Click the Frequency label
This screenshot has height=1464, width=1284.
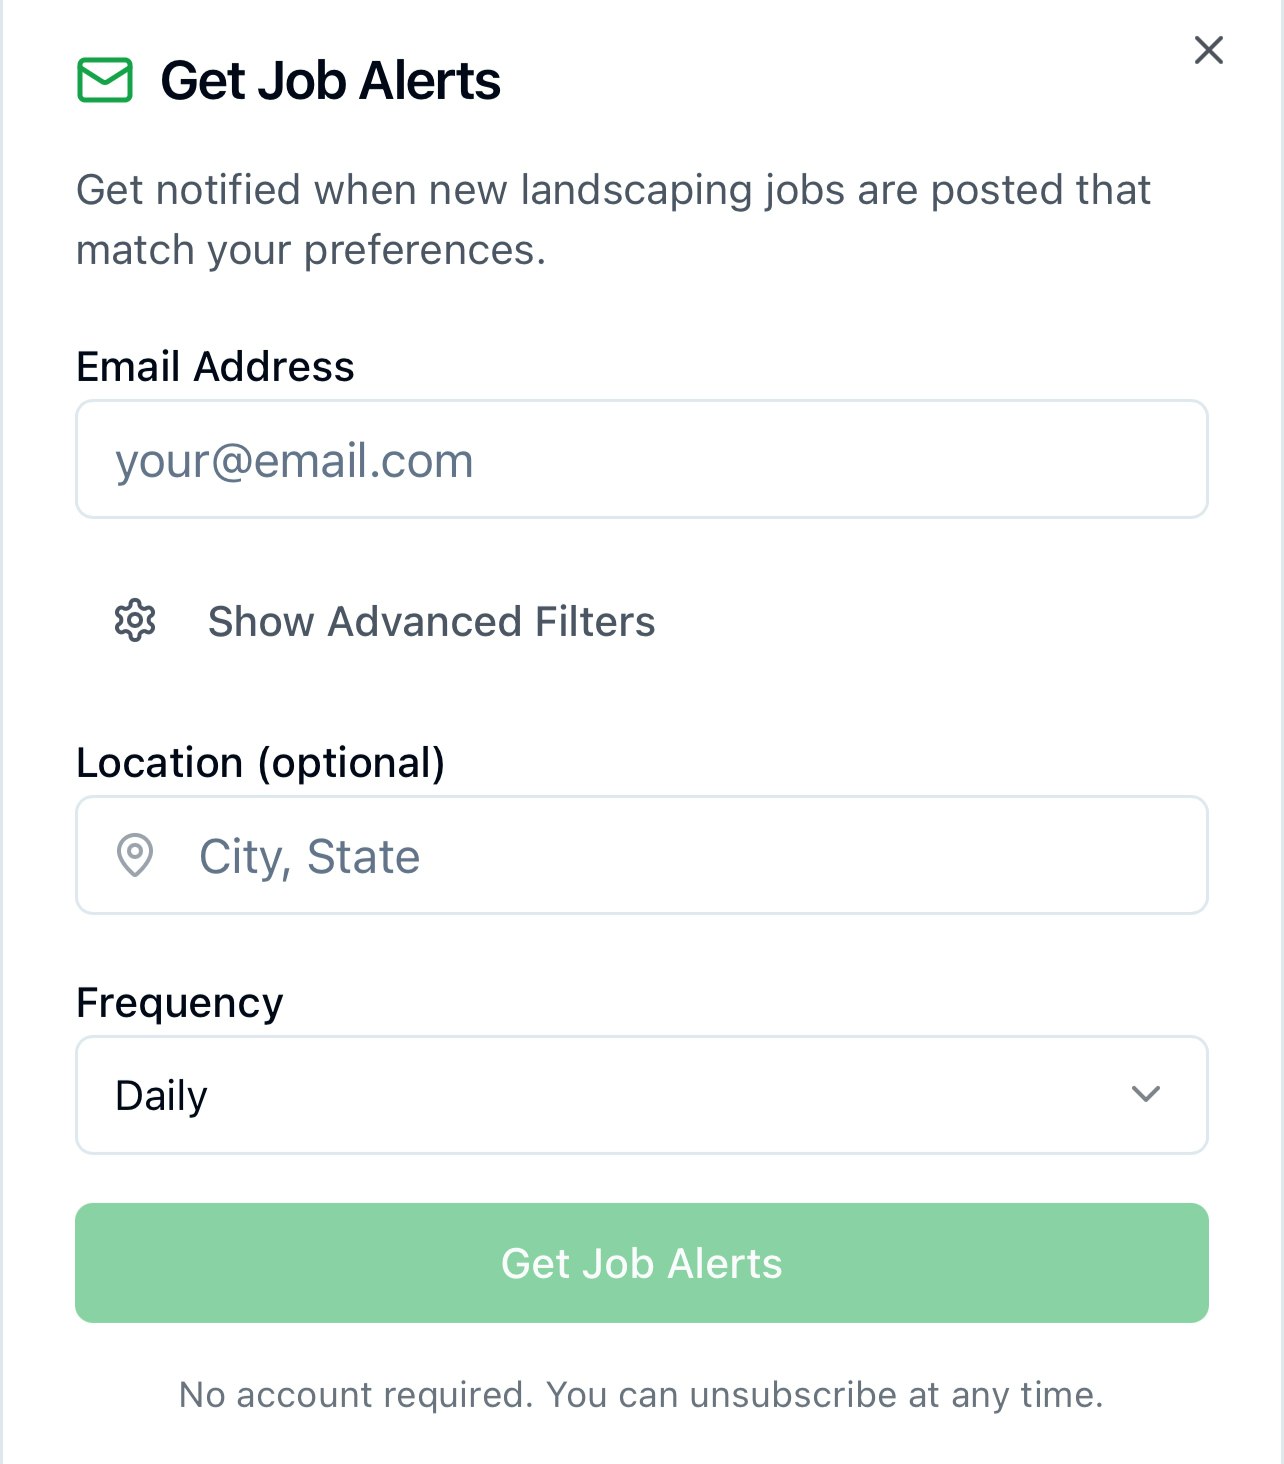coord(180,1002)
